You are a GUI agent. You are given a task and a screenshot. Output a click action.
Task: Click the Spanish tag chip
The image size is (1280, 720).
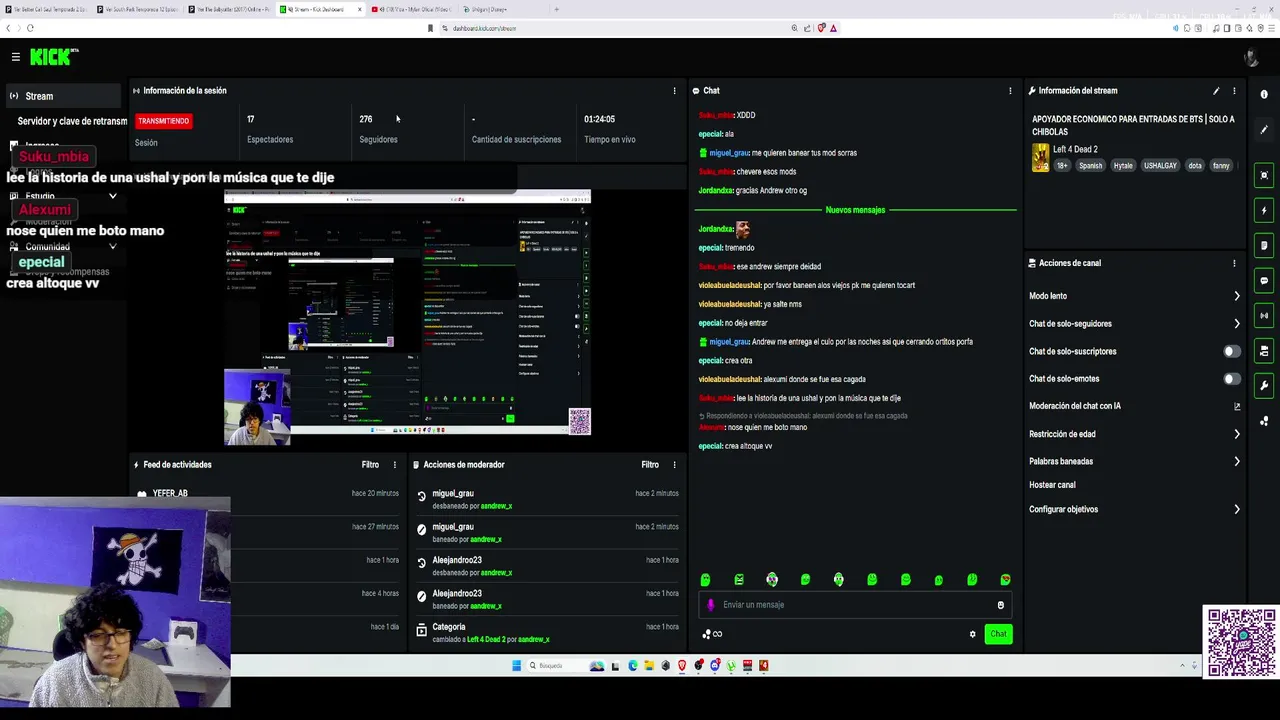click(x=1090, y=166)
